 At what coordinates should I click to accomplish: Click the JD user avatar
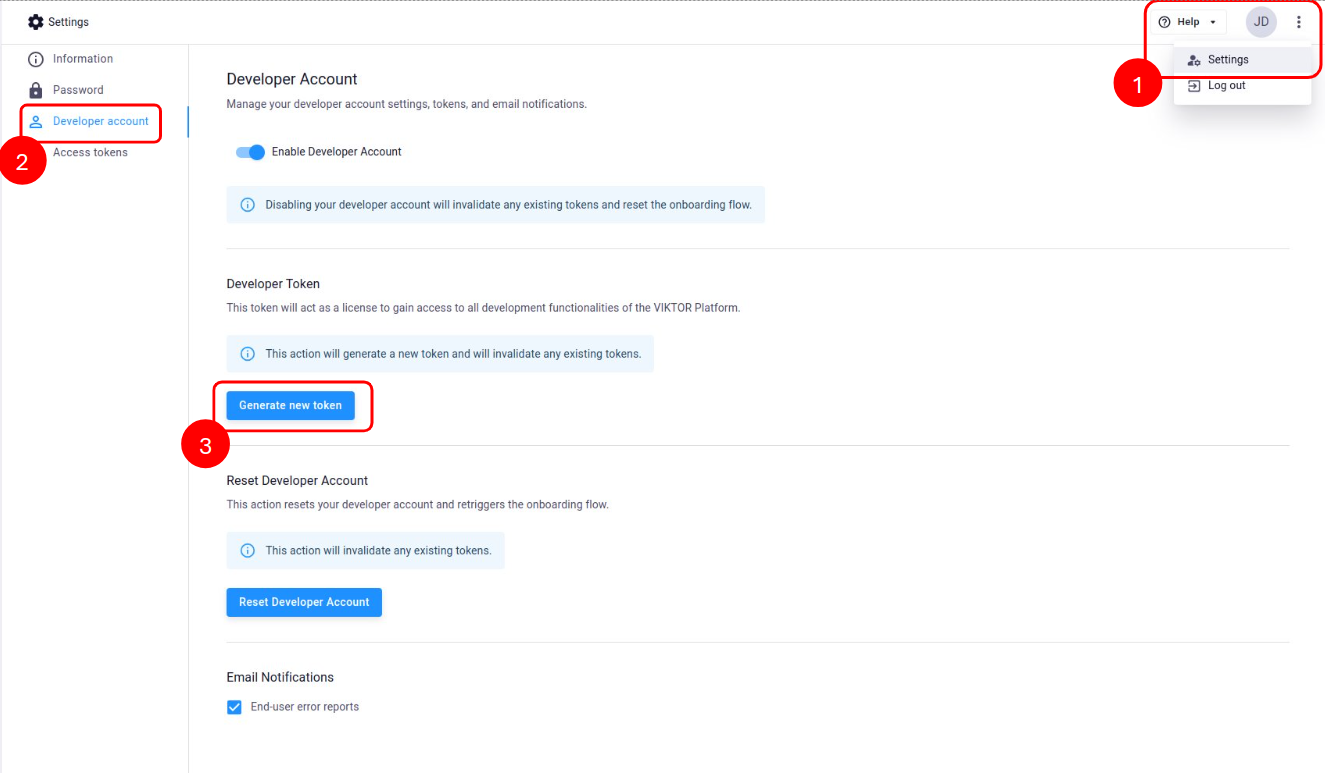[x=1261, y=22]
